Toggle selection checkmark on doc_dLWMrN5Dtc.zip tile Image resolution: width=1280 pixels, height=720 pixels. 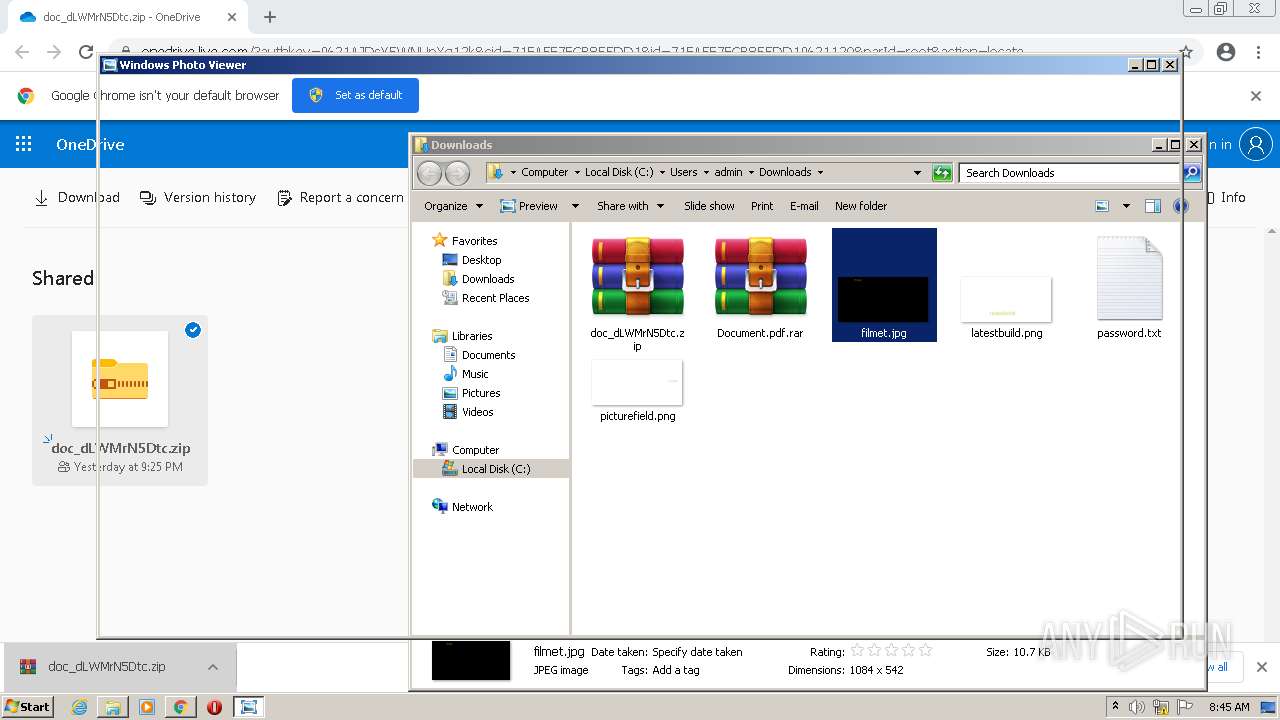pyautogui.click(x=193, y=330)
